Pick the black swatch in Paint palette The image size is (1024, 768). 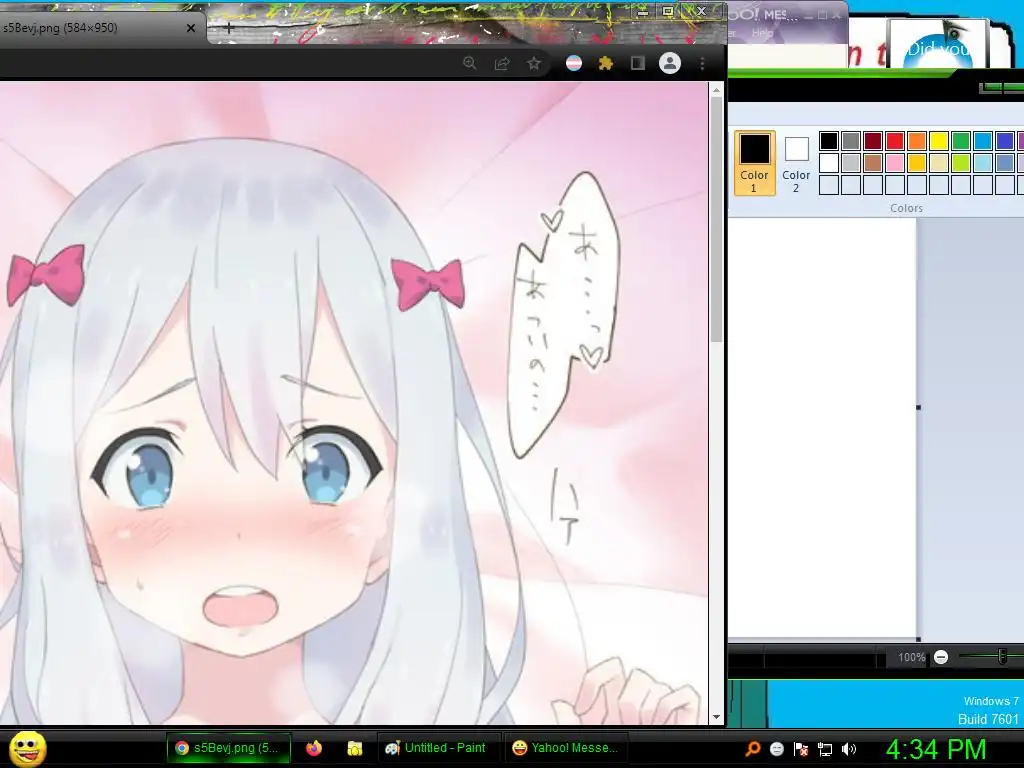(829, 140)
